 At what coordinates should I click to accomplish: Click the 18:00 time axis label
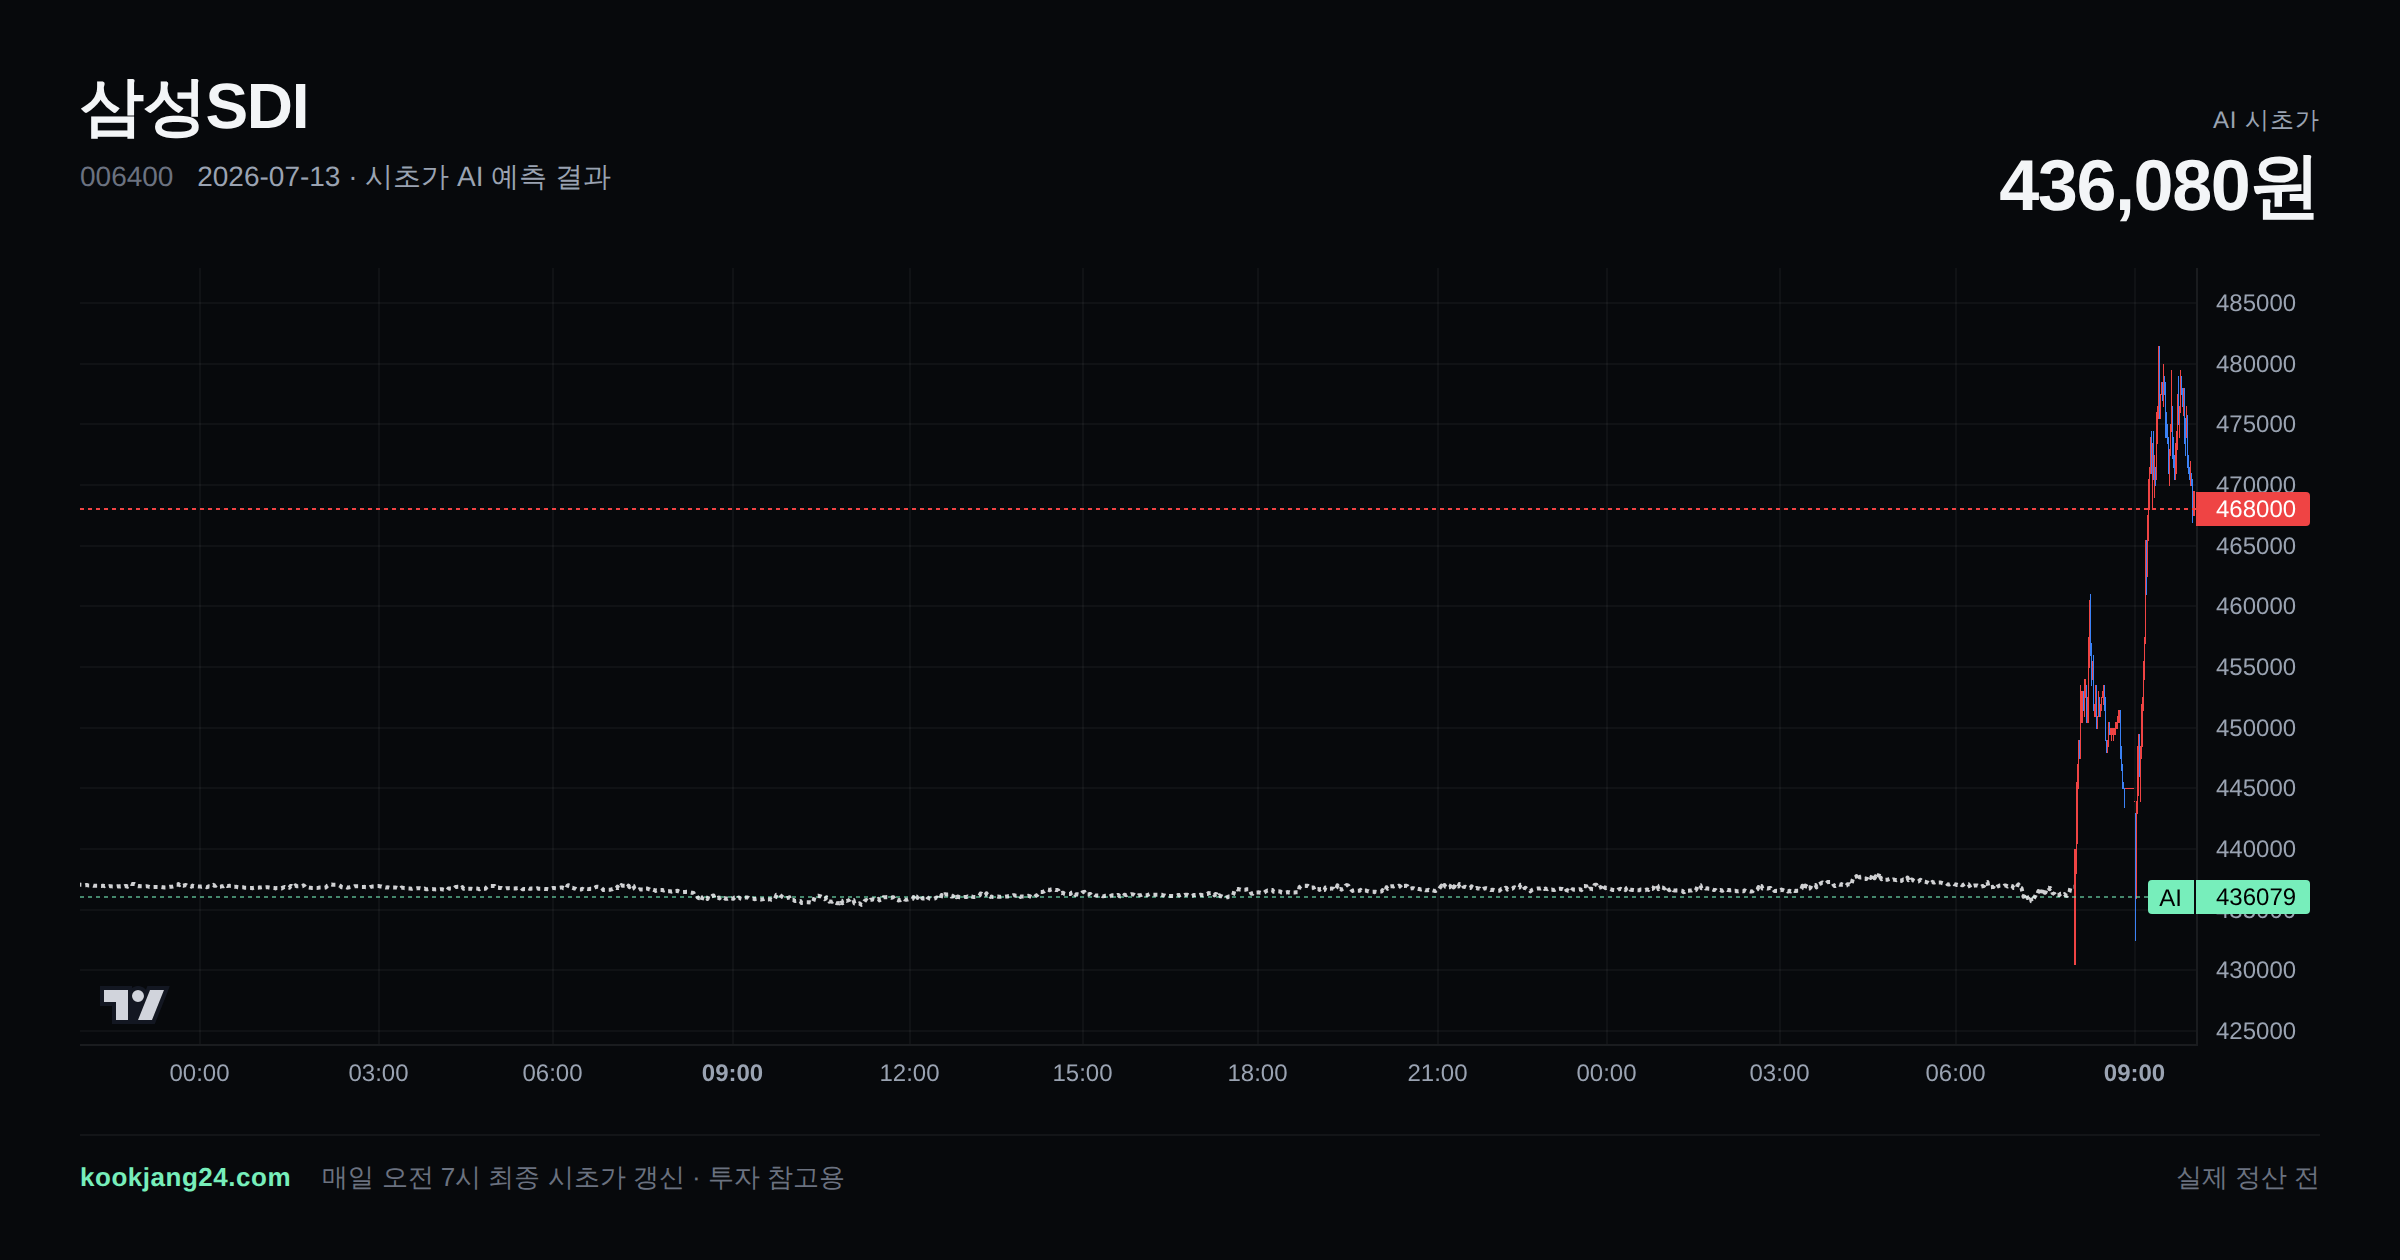1257,1073
